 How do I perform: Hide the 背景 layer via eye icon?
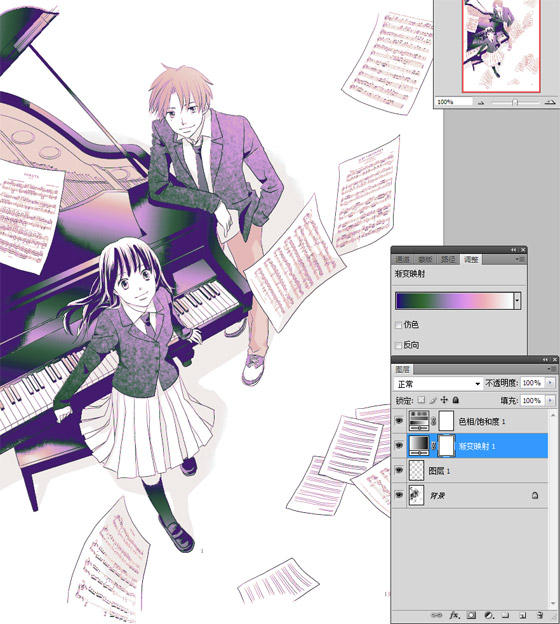click(x=399, y=495)
